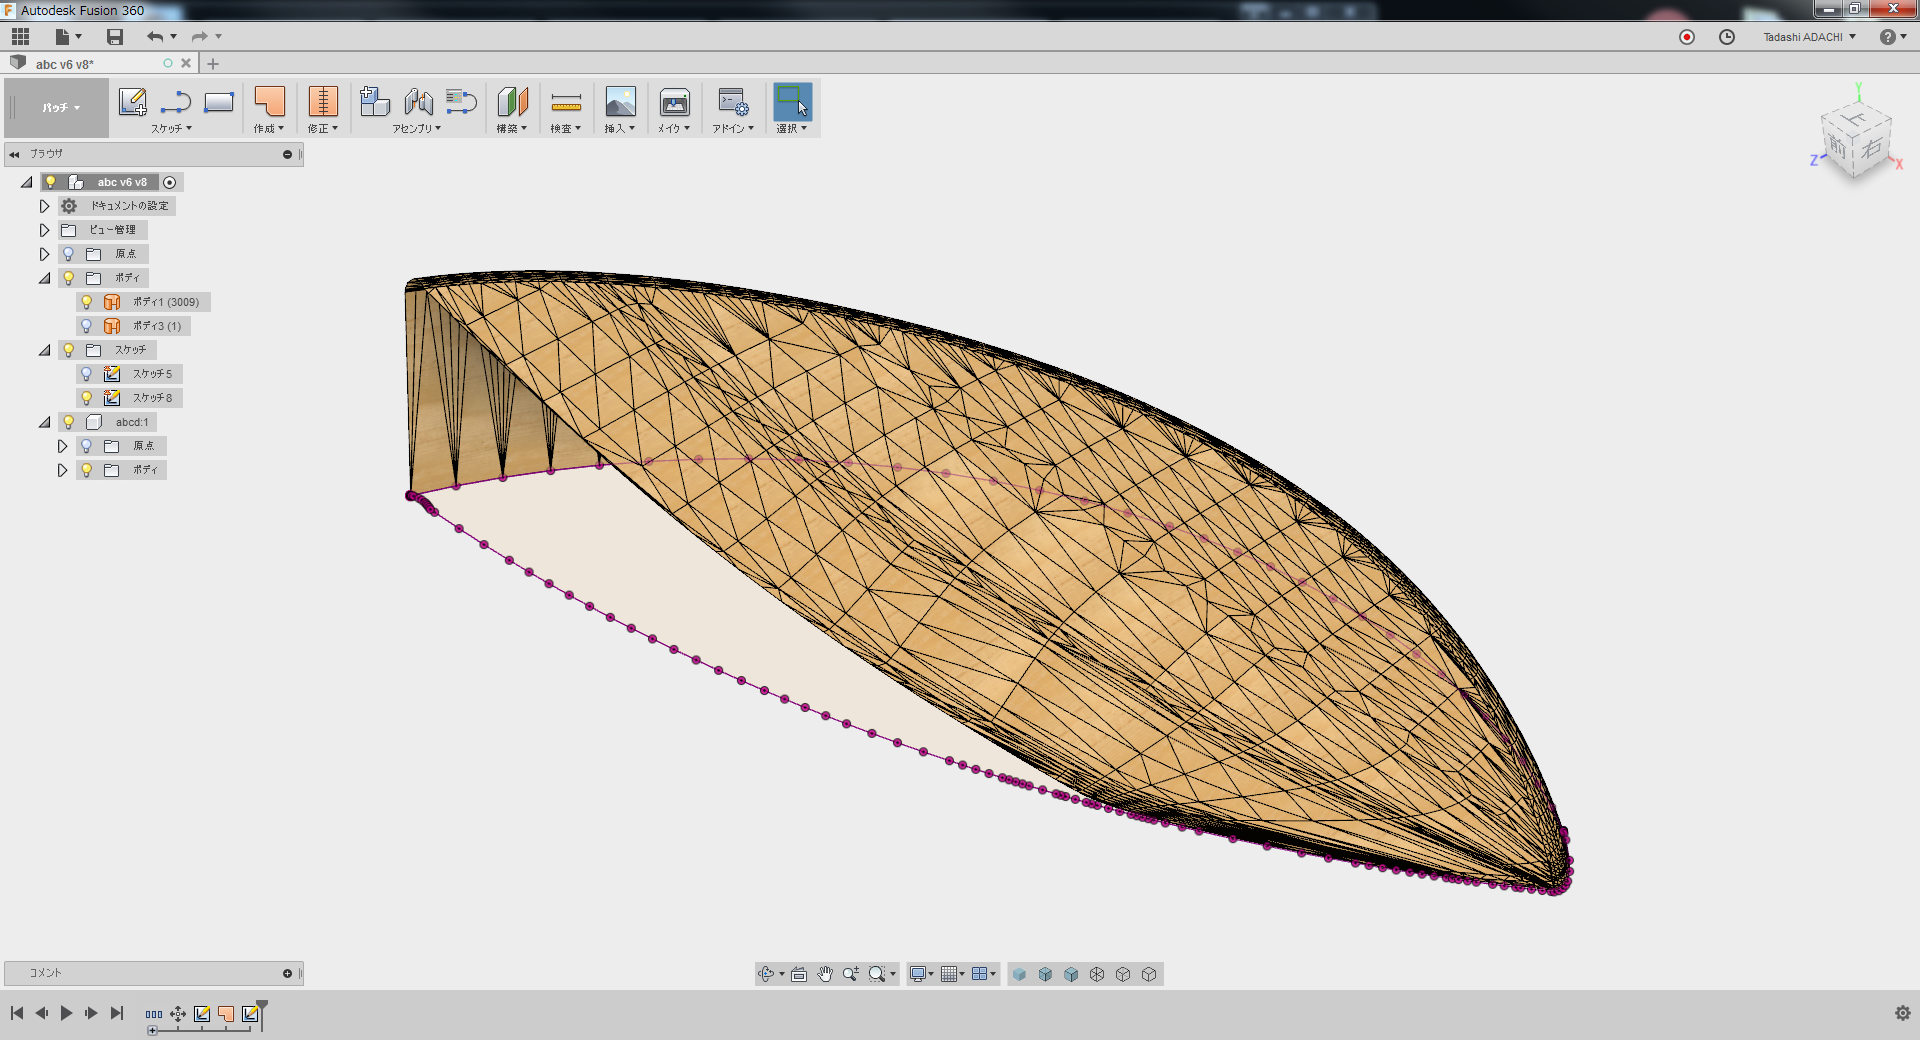The image size is (1920, 1040).
Task: Click the Create Sketch tool icon
Action: coord(132,102)
